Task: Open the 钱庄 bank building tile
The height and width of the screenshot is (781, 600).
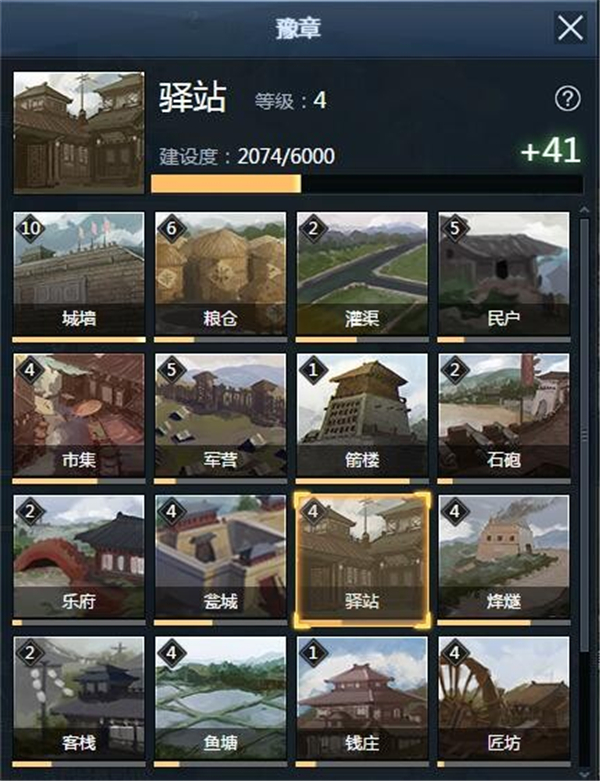Action: click(x=362, y=698)
